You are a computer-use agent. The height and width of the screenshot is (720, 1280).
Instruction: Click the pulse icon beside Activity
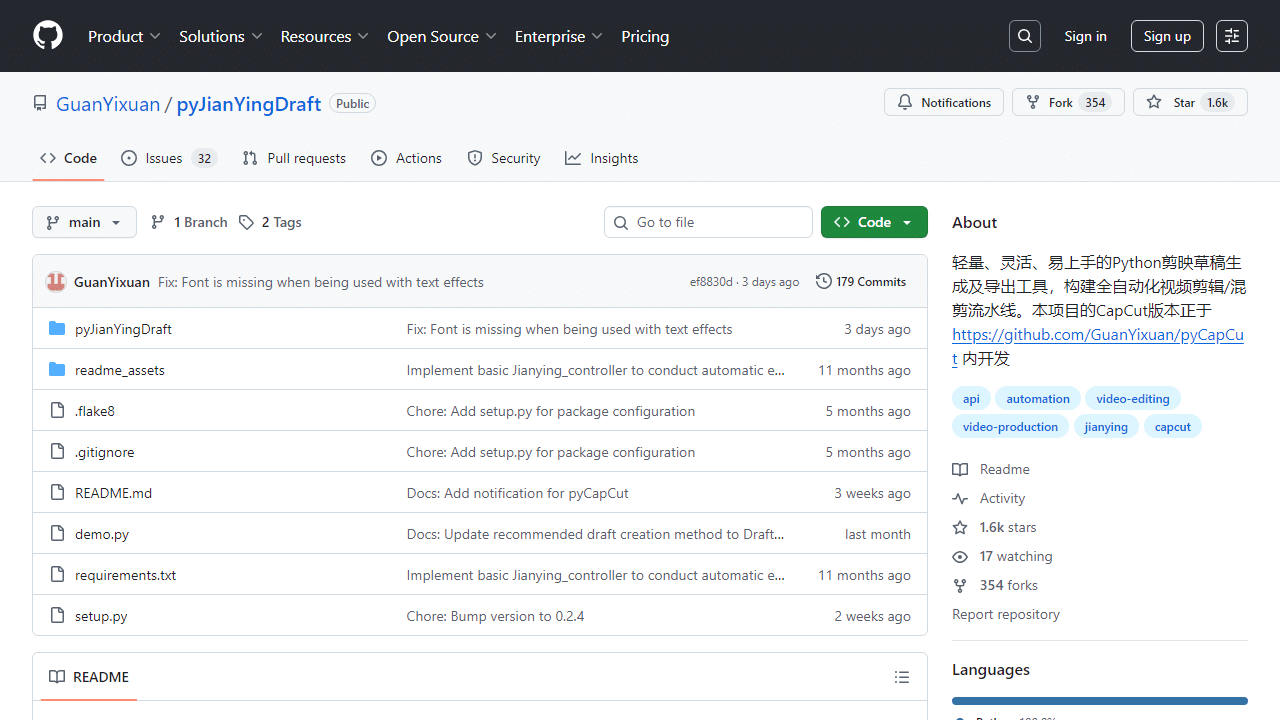(x=960, y=498)
